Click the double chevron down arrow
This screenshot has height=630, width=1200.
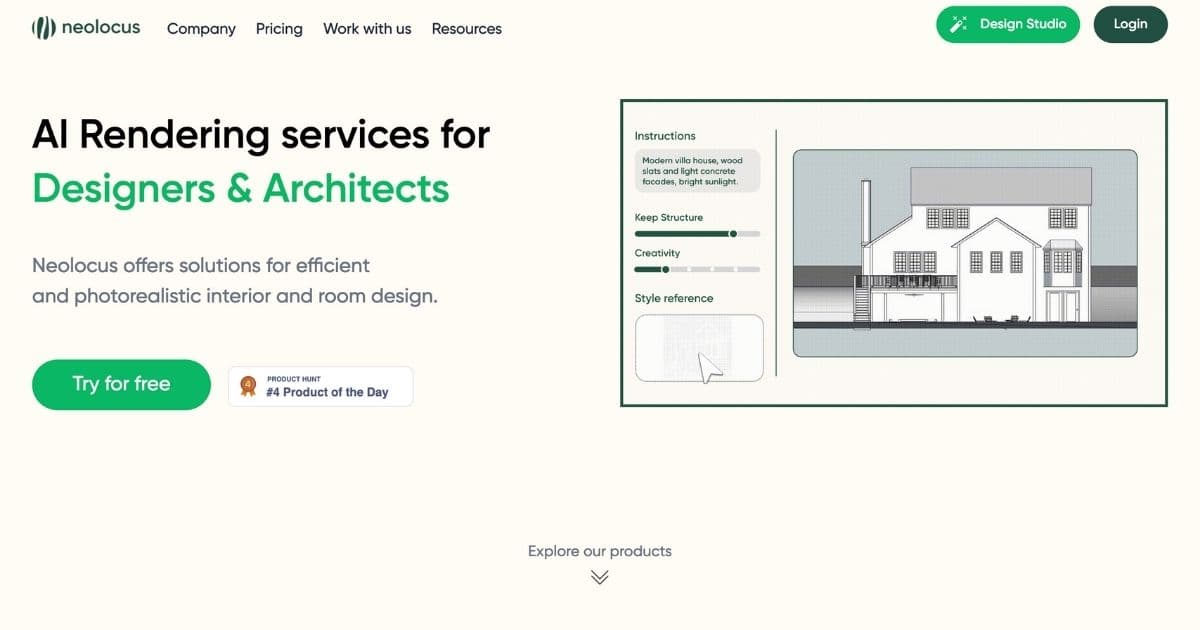[x=599, y=577]
